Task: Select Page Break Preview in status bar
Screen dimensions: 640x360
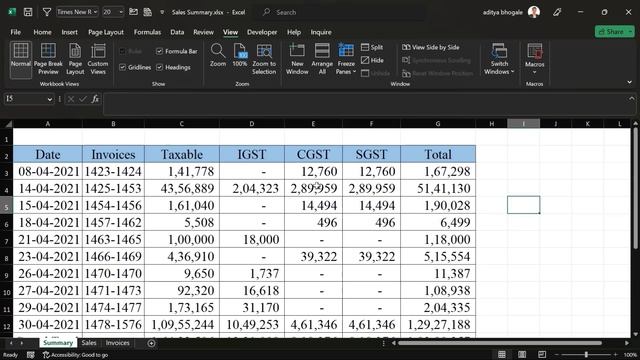Action: (542, 355)
